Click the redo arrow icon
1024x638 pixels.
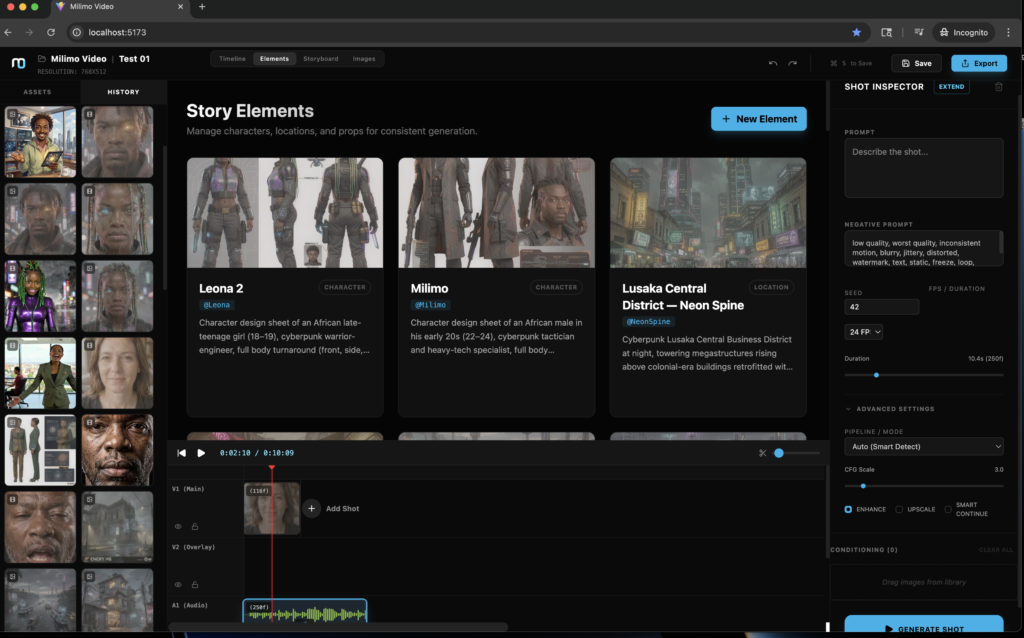[x=793, y=63]
